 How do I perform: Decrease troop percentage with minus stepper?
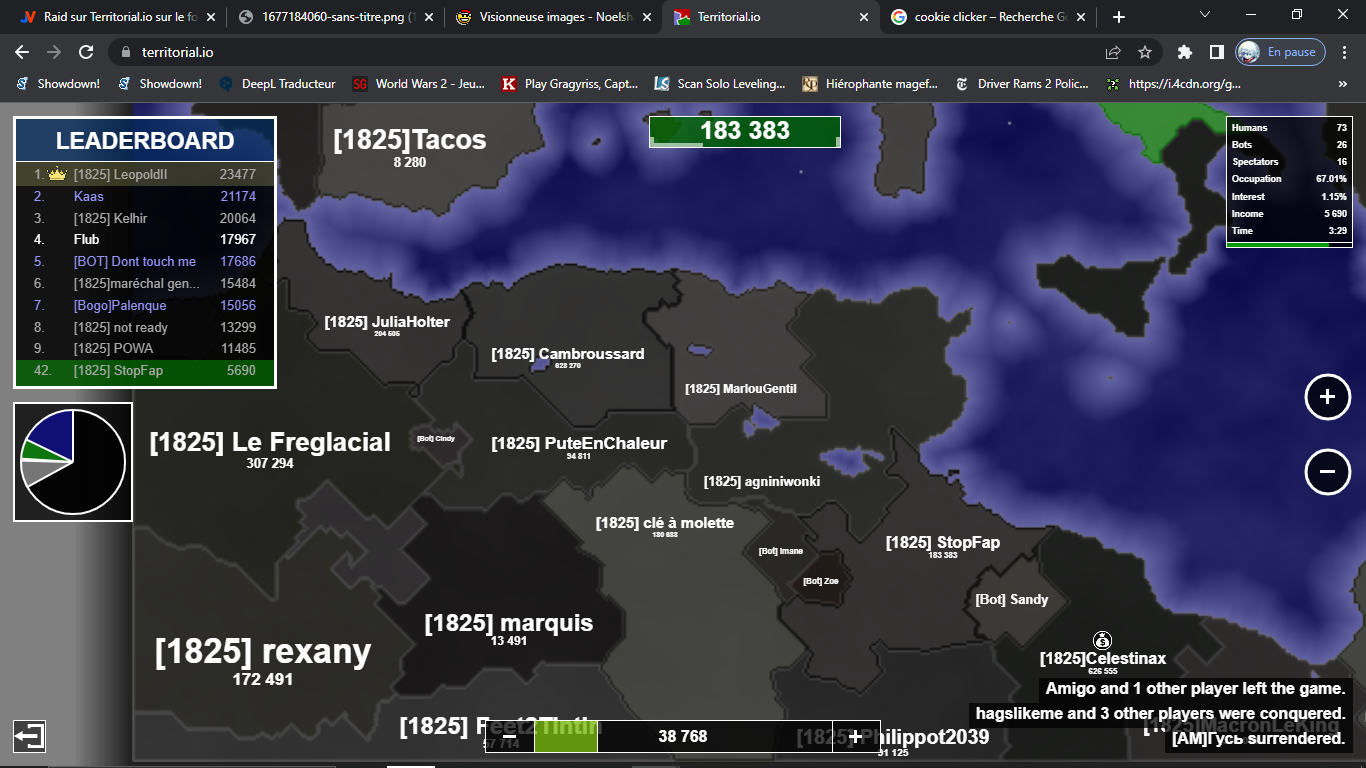click(509, 736)
